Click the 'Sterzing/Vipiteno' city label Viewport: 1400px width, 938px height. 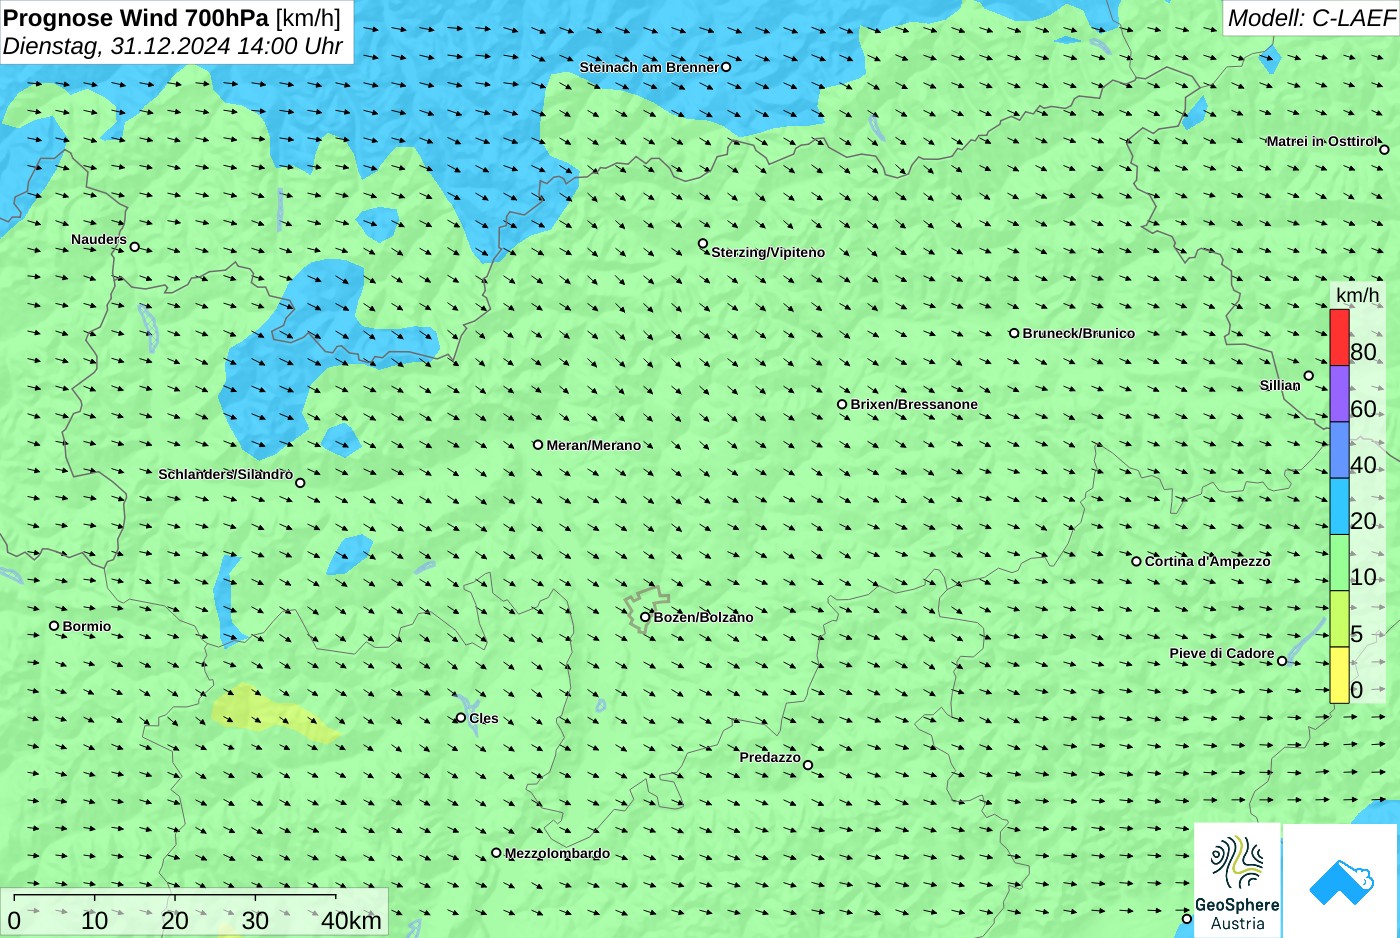tap(768, 252)
